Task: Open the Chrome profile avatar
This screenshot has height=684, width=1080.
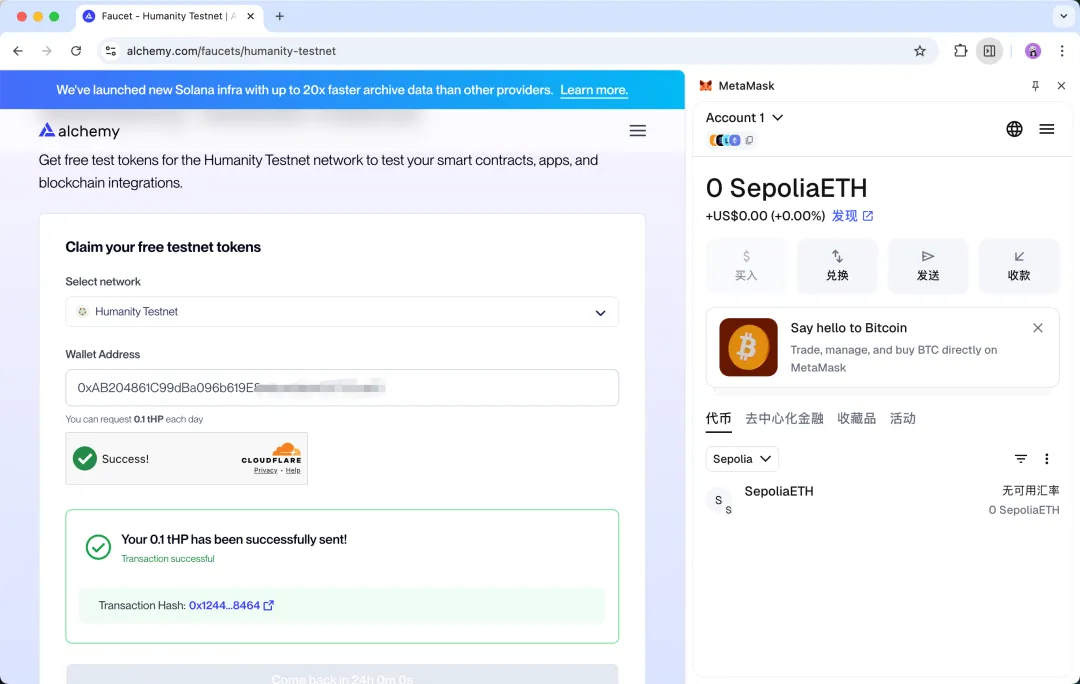Action: pyautogui.click(x=1032, y=51)
